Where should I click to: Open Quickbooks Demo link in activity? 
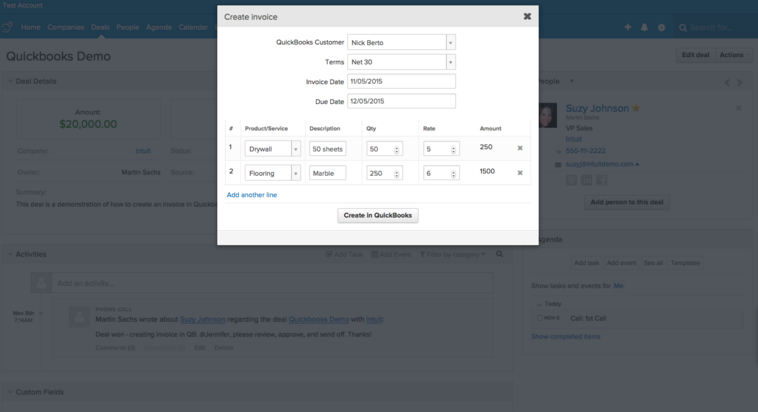tap(319, 320)
